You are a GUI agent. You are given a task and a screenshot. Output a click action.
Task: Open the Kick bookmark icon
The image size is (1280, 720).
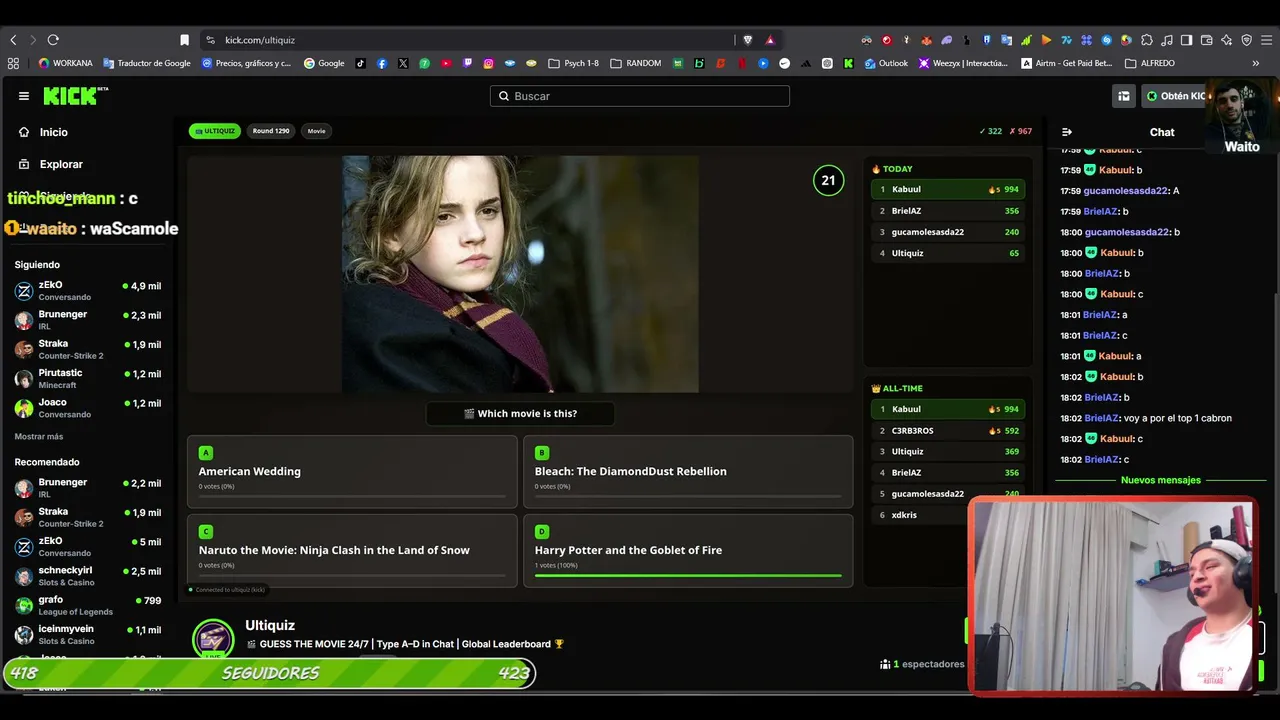coord(848,63)
